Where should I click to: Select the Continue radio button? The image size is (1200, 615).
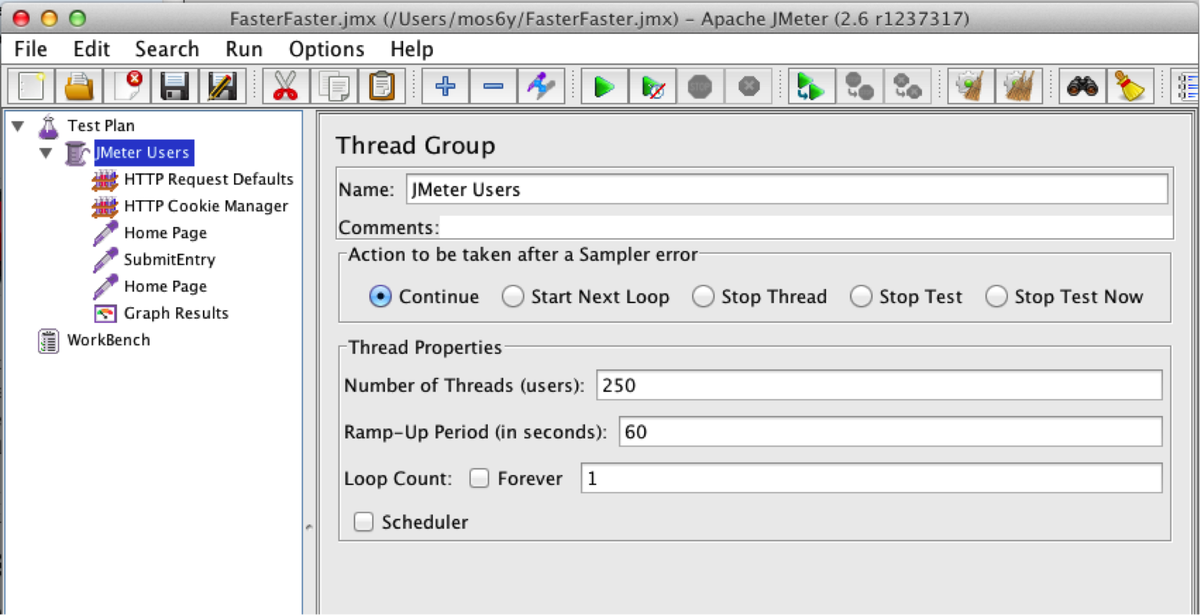tap(380, 296)
